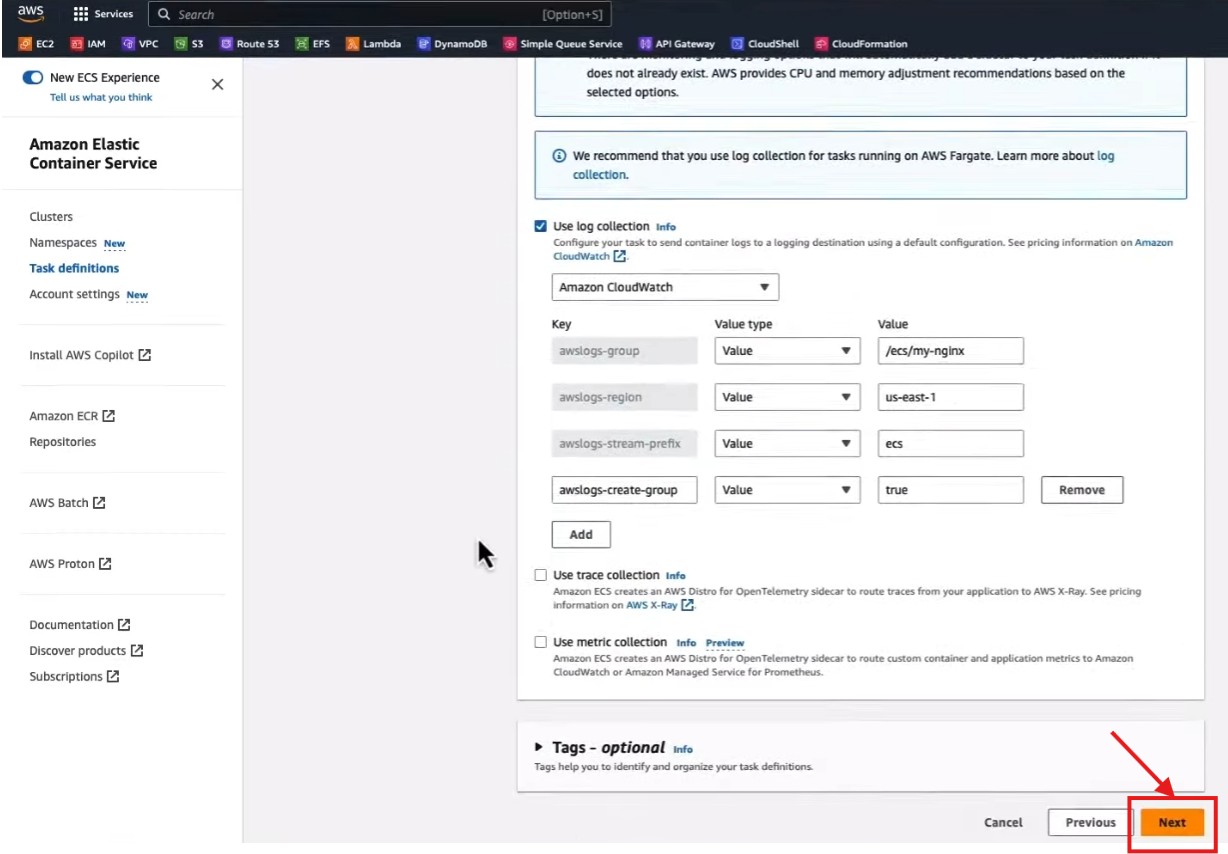Toggle the New ECS Experience switch

coord(33,78)
